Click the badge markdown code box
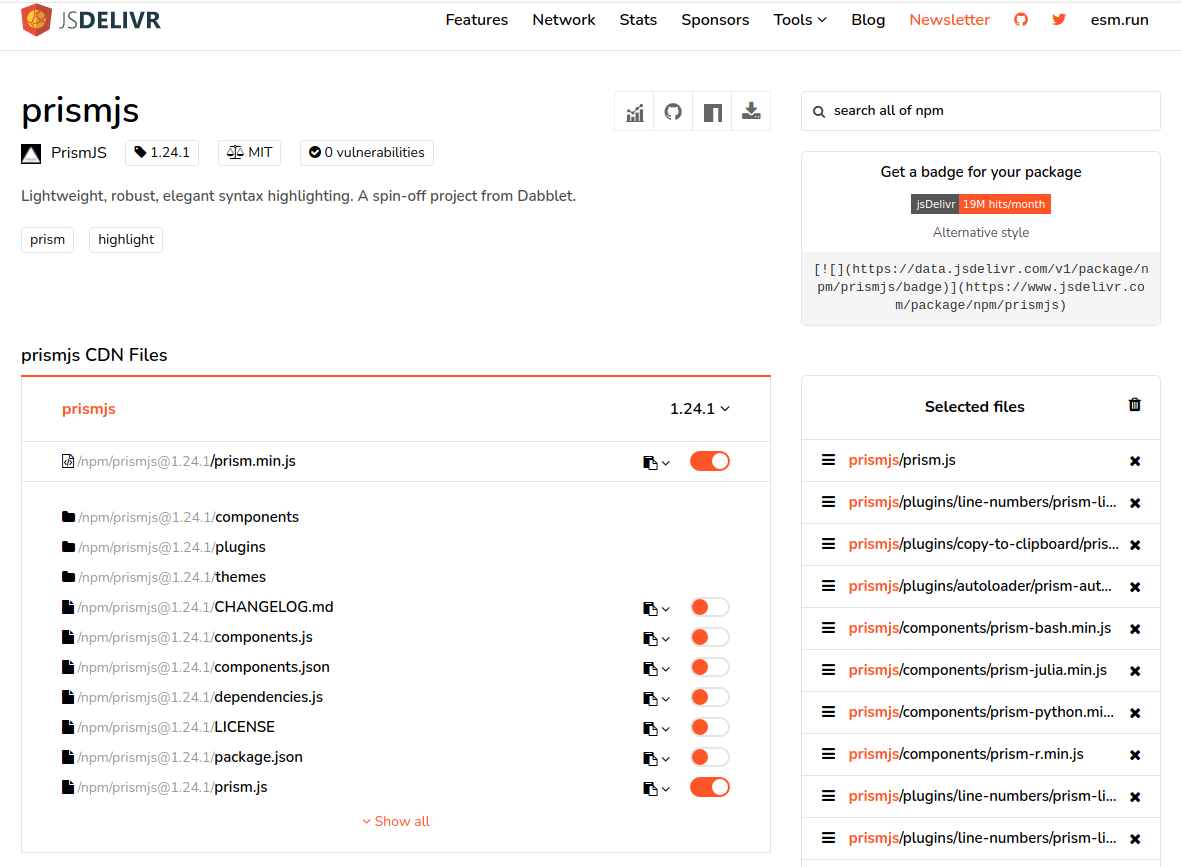The image size is (1182, 867). pos(981,288)
